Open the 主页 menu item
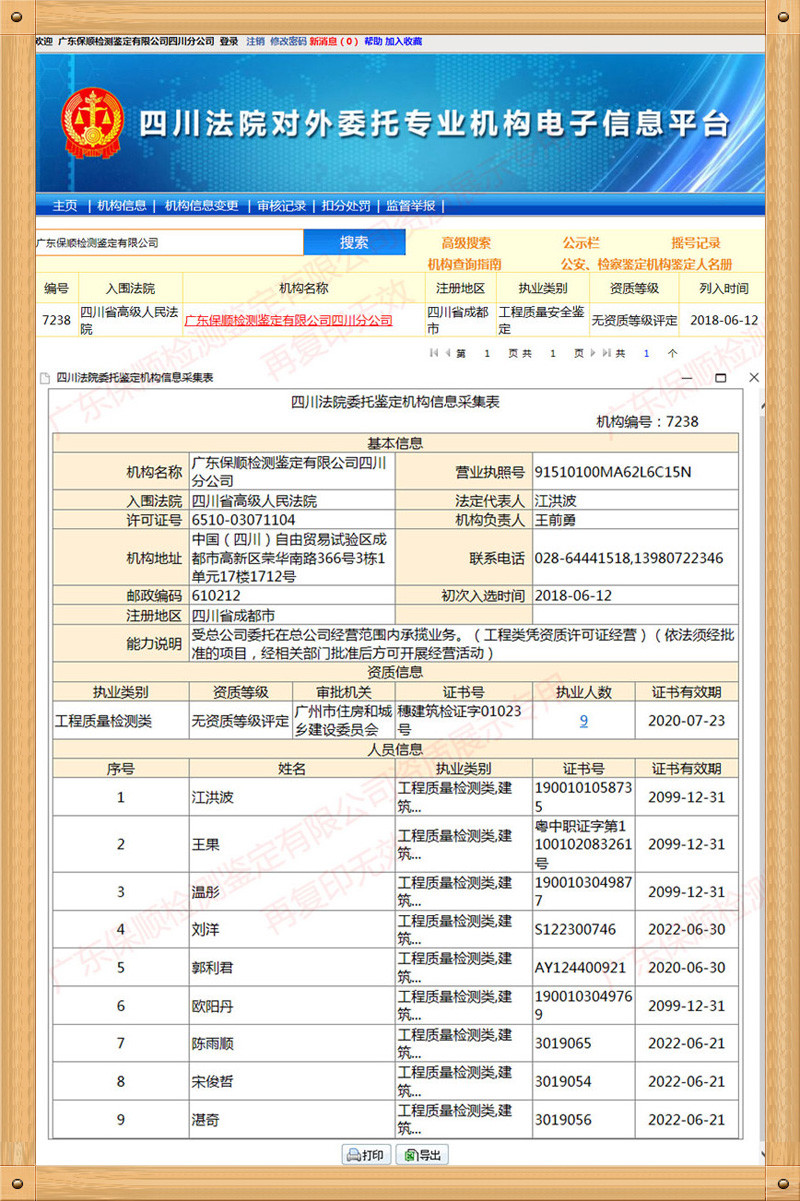 [x=64, y=206]
